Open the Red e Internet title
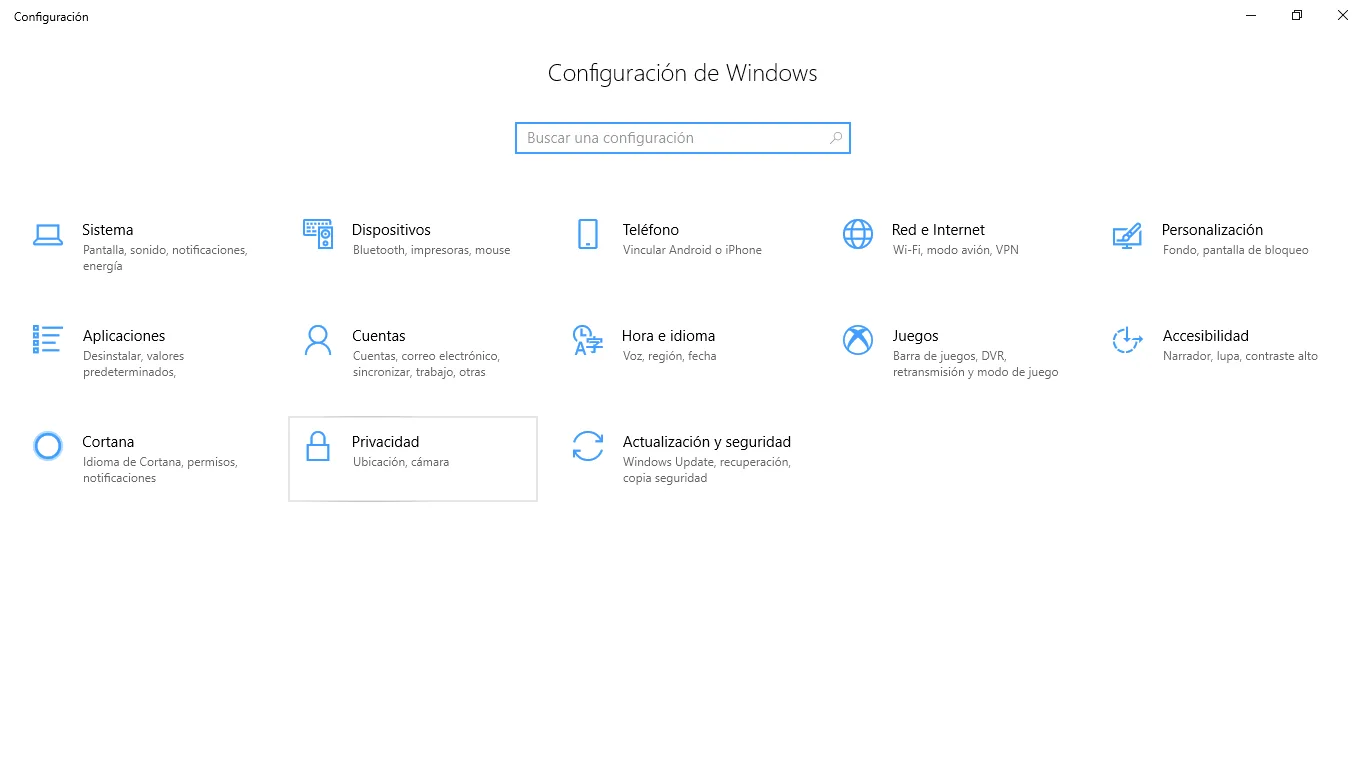The image size is (1366, 768). point(938,230)
